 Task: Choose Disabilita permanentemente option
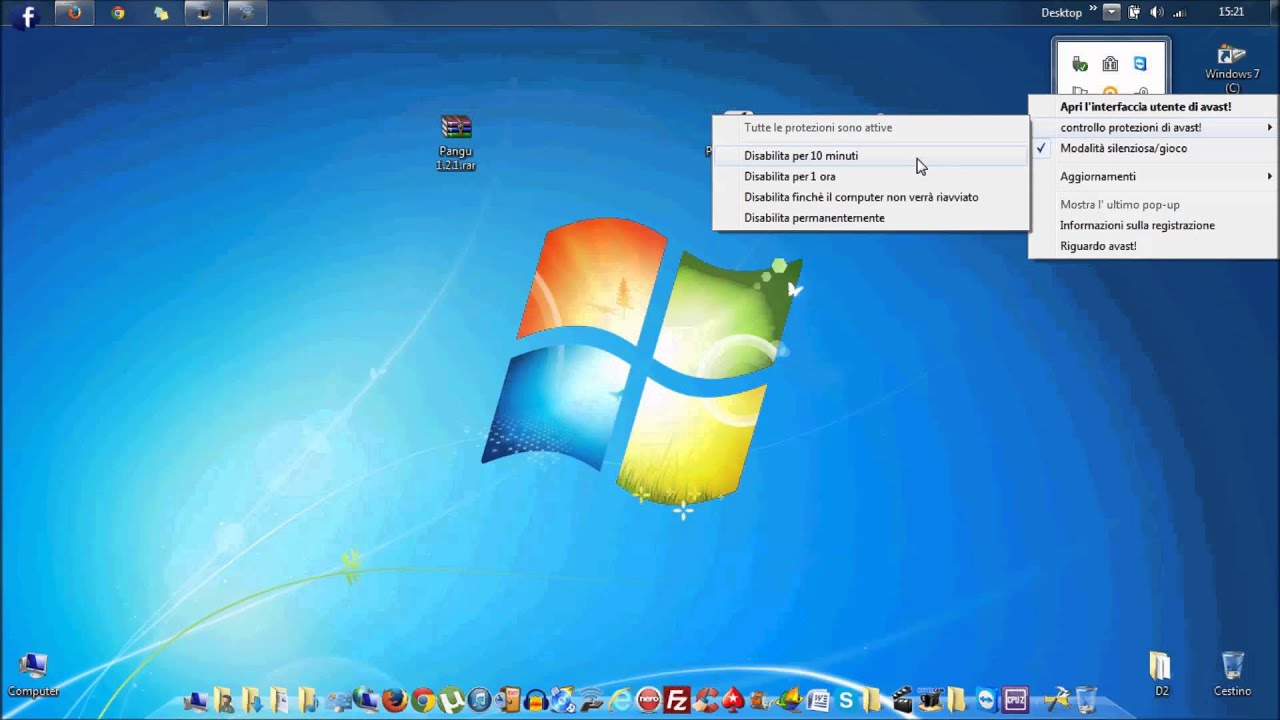click(x=870, y=218)
